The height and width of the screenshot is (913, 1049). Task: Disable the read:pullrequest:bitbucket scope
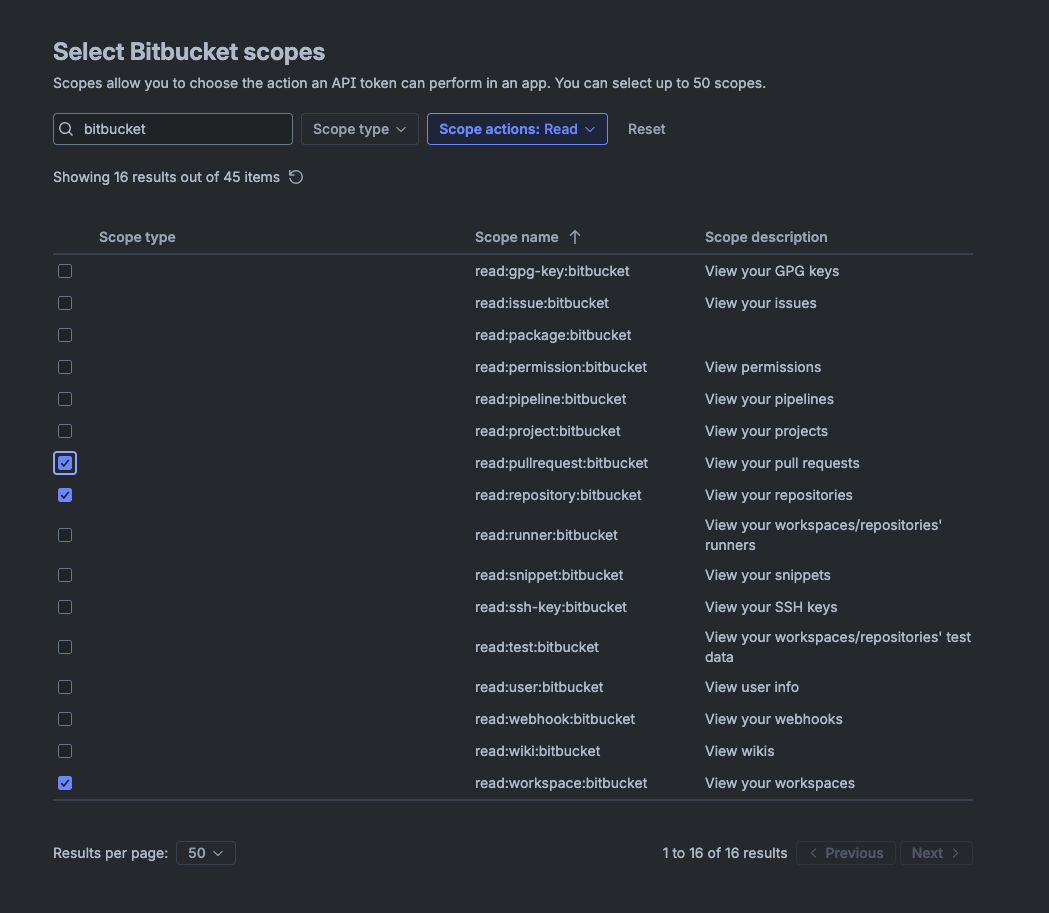[x=65, y=462]
